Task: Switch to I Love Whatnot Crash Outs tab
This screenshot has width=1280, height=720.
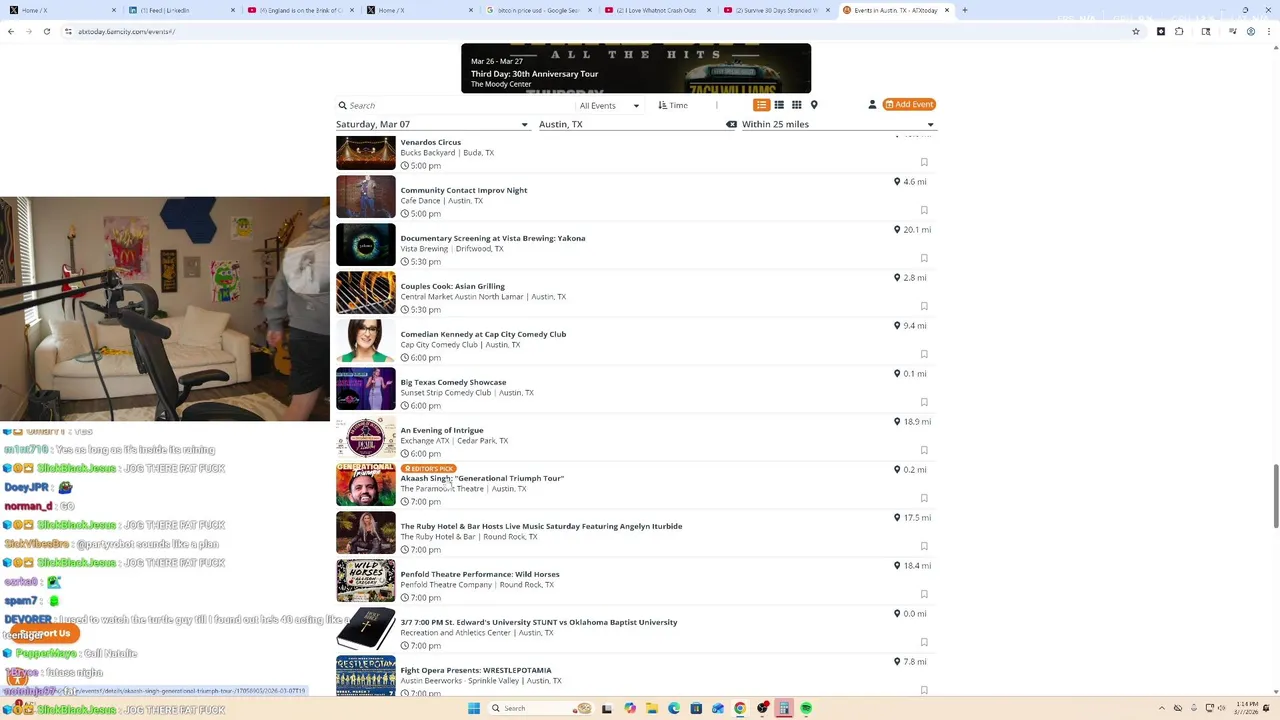Action: pyautogui.click(x=658, y=10)
